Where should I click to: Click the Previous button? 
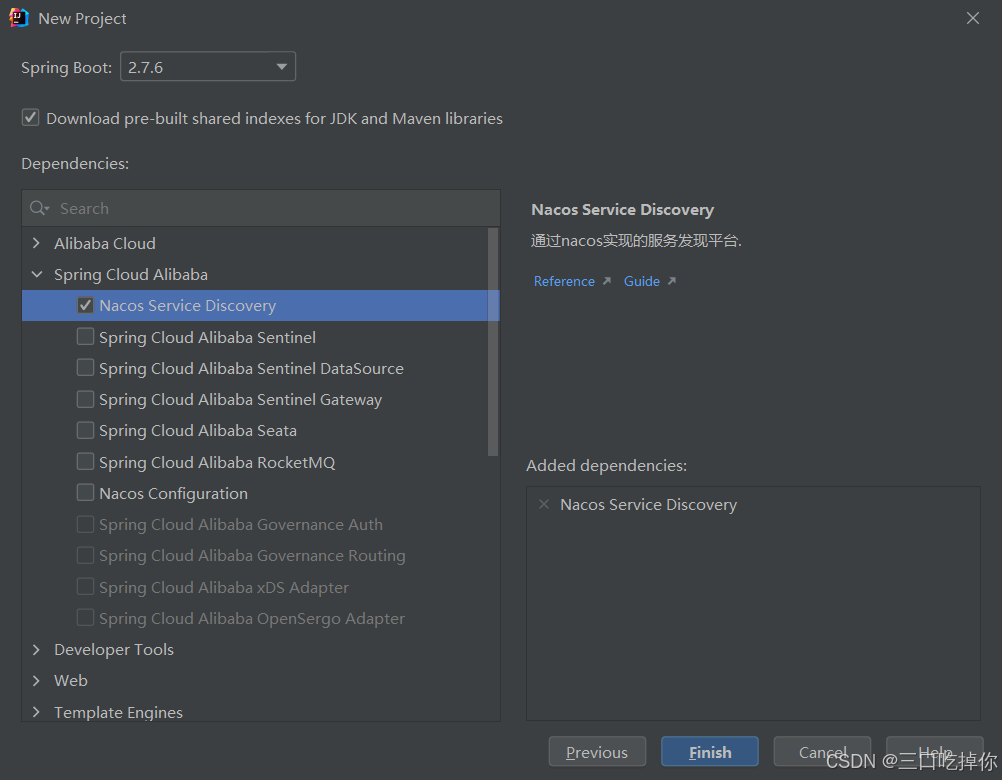click(x=597, y=752)
